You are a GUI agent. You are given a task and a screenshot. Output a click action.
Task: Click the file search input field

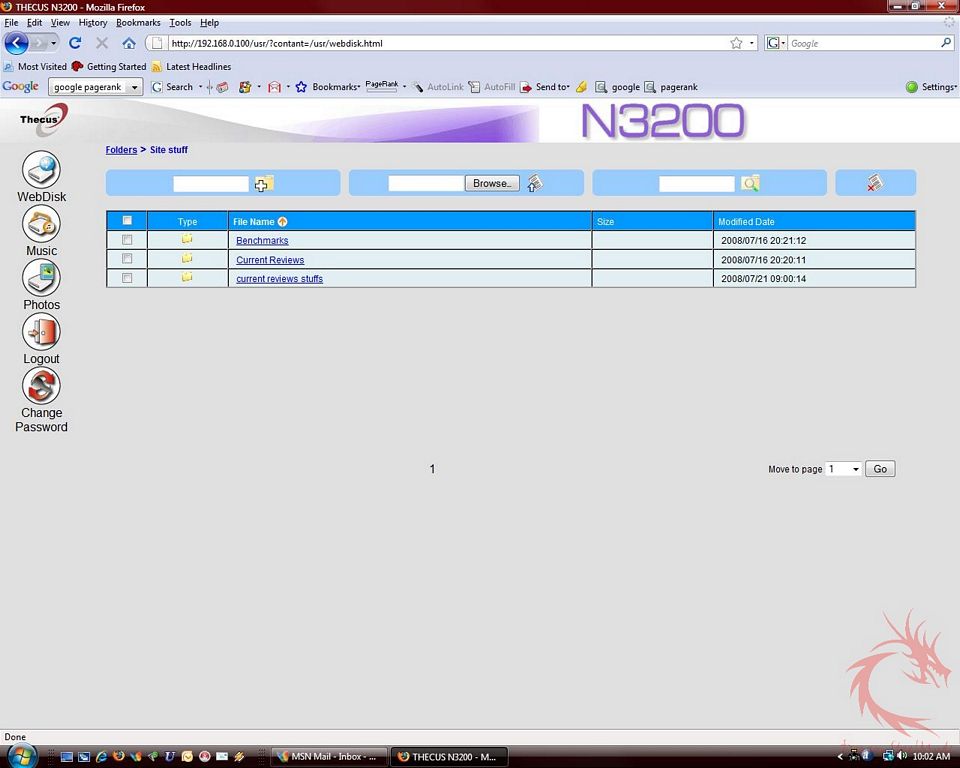(697, 184)
